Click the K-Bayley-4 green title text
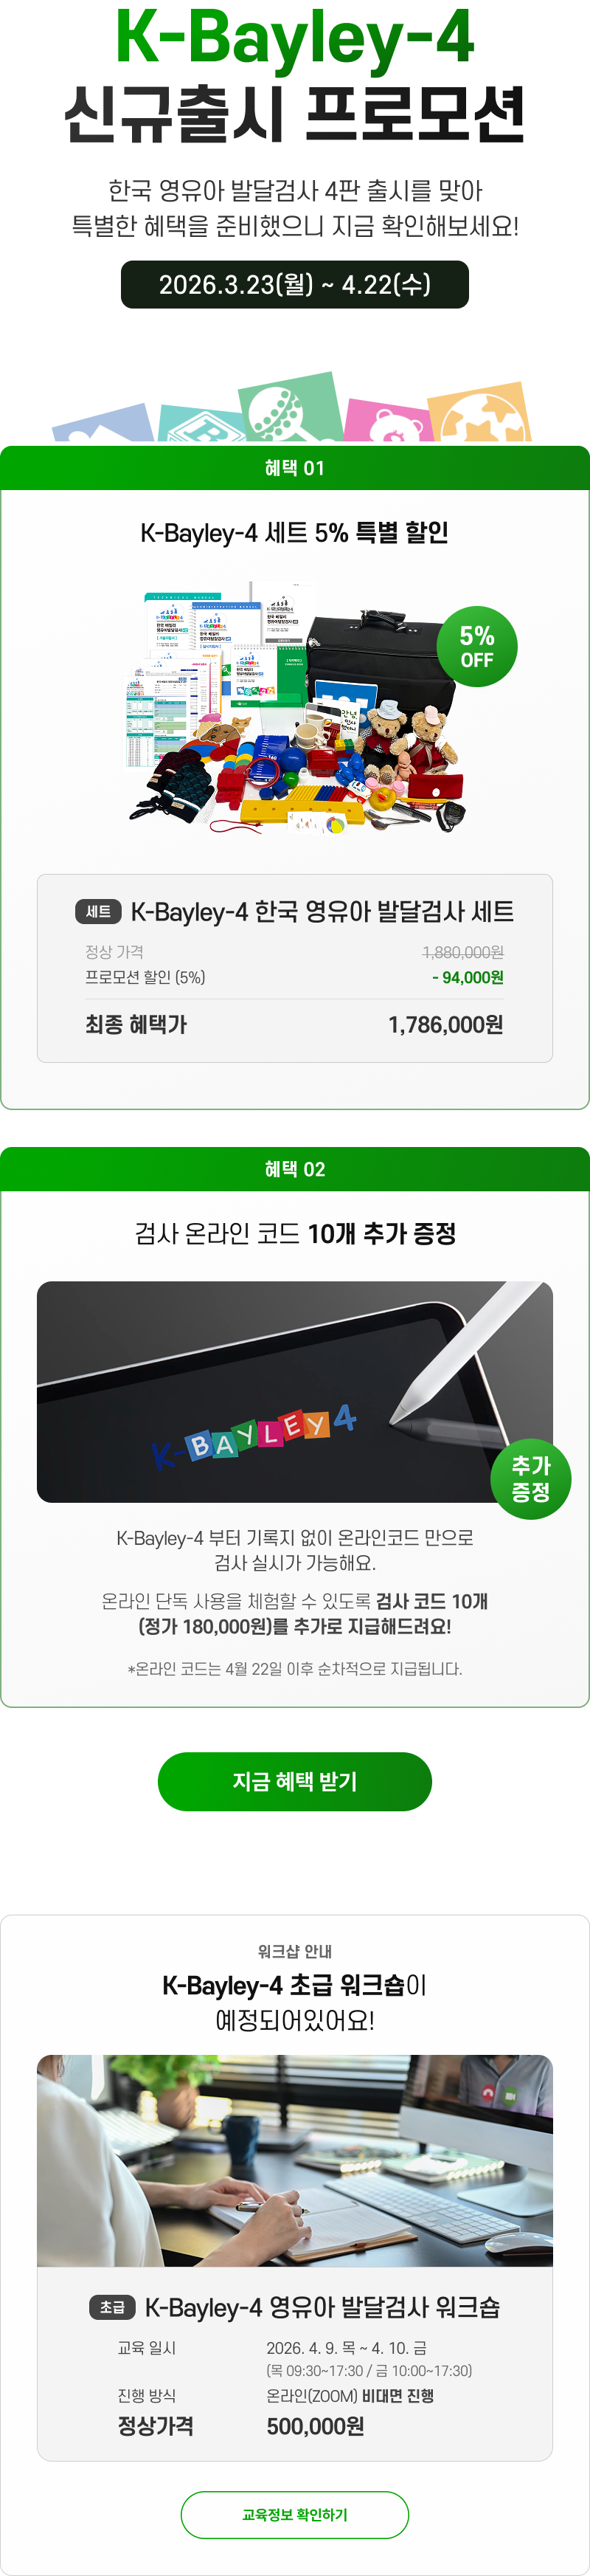 [295, 37]
